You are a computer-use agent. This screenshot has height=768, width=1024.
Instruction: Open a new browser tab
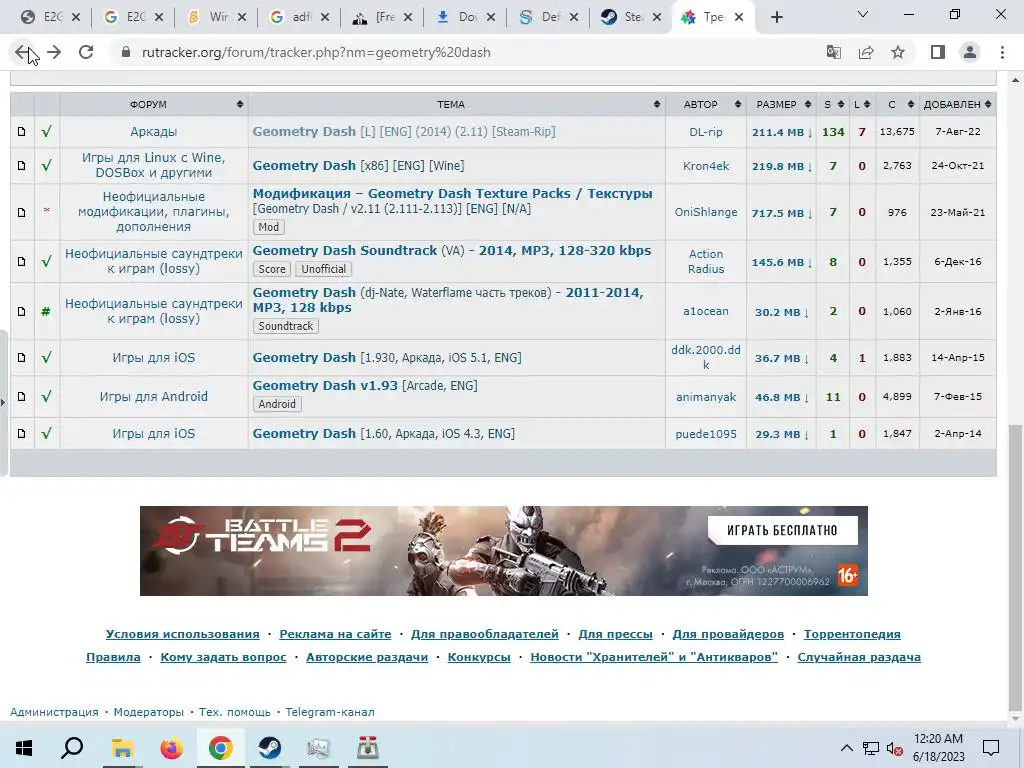coord(776,18)
